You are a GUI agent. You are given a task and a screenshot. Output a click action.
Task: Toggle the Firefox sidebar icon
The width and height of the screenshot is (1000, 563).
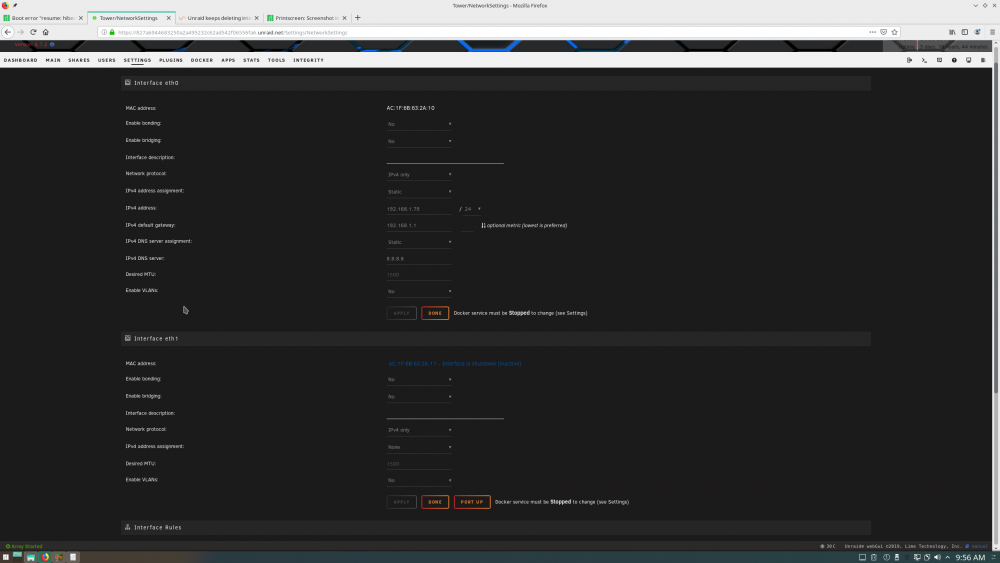965,32
